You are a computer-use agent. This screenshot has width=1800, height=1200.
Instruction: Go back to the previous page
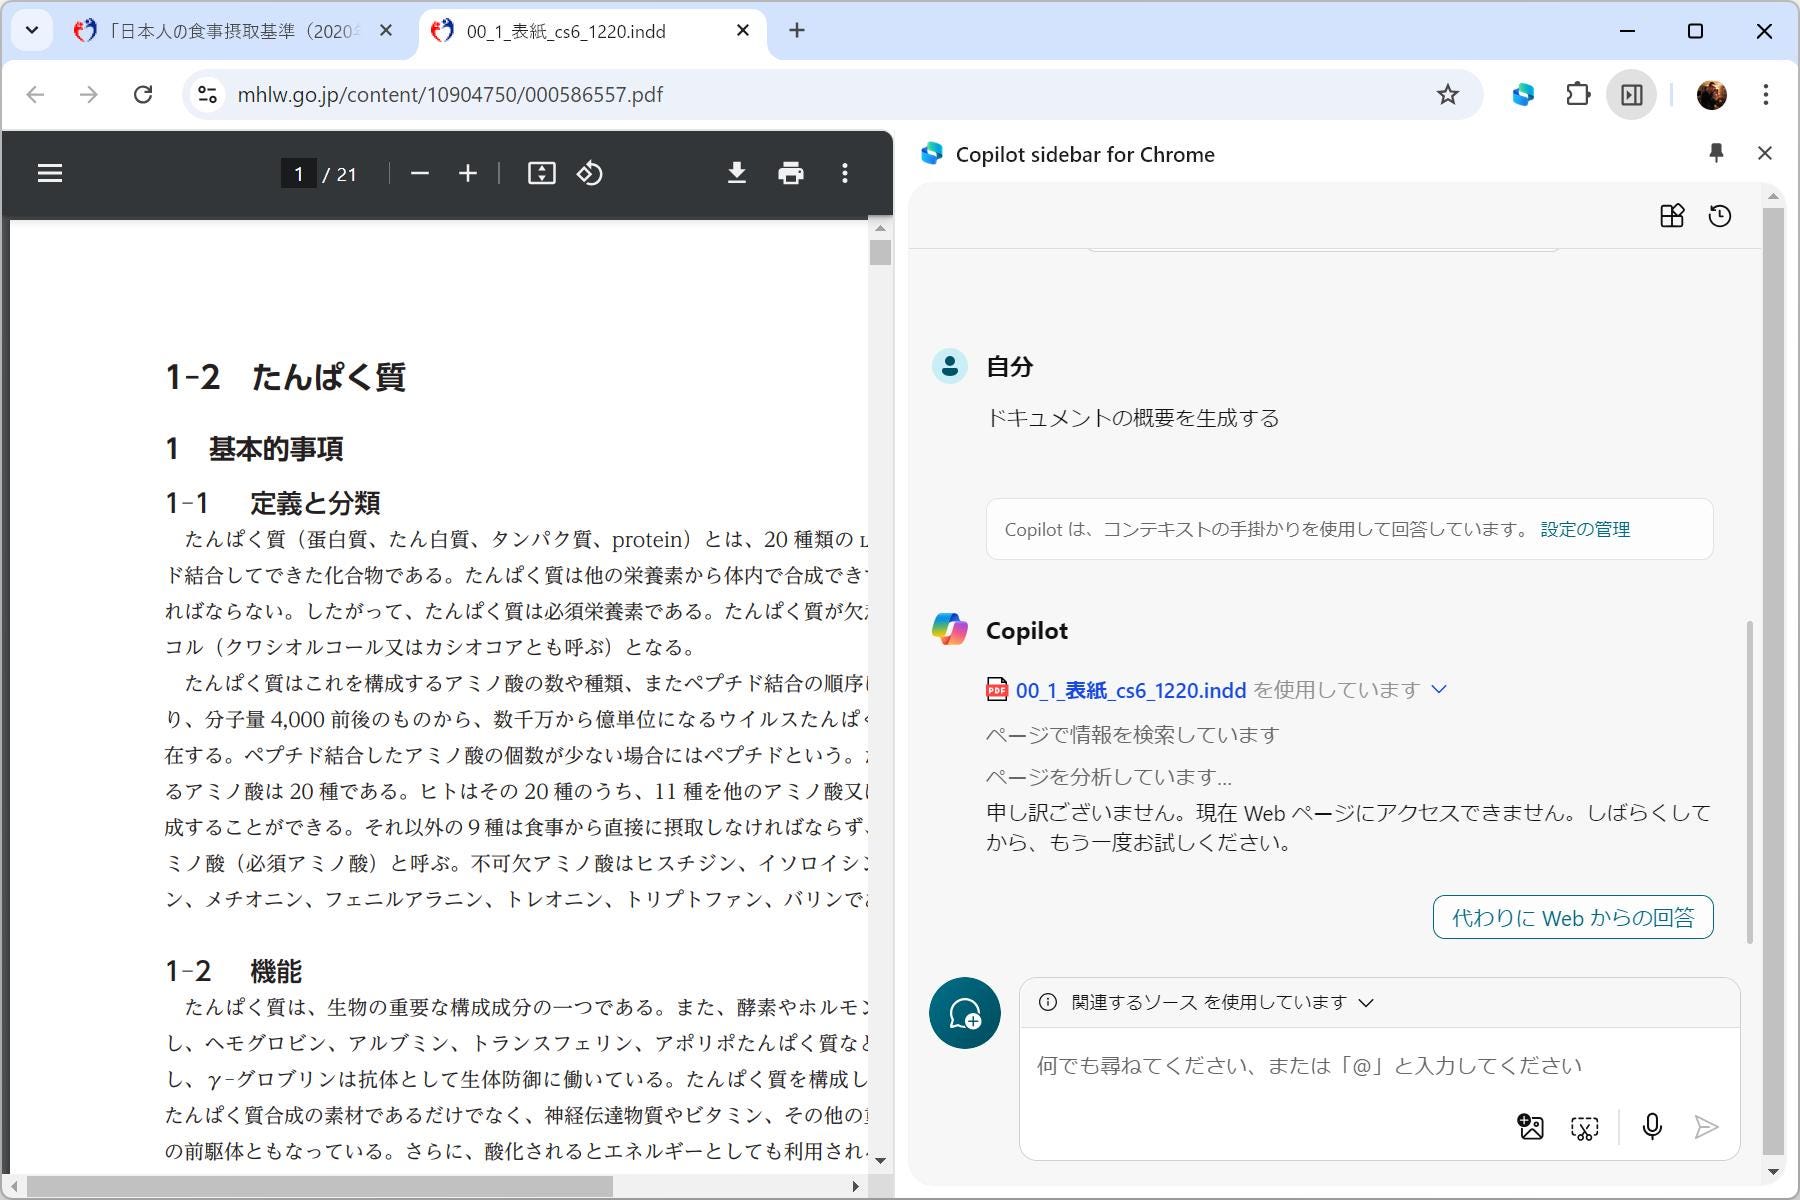tap(36, 95)
